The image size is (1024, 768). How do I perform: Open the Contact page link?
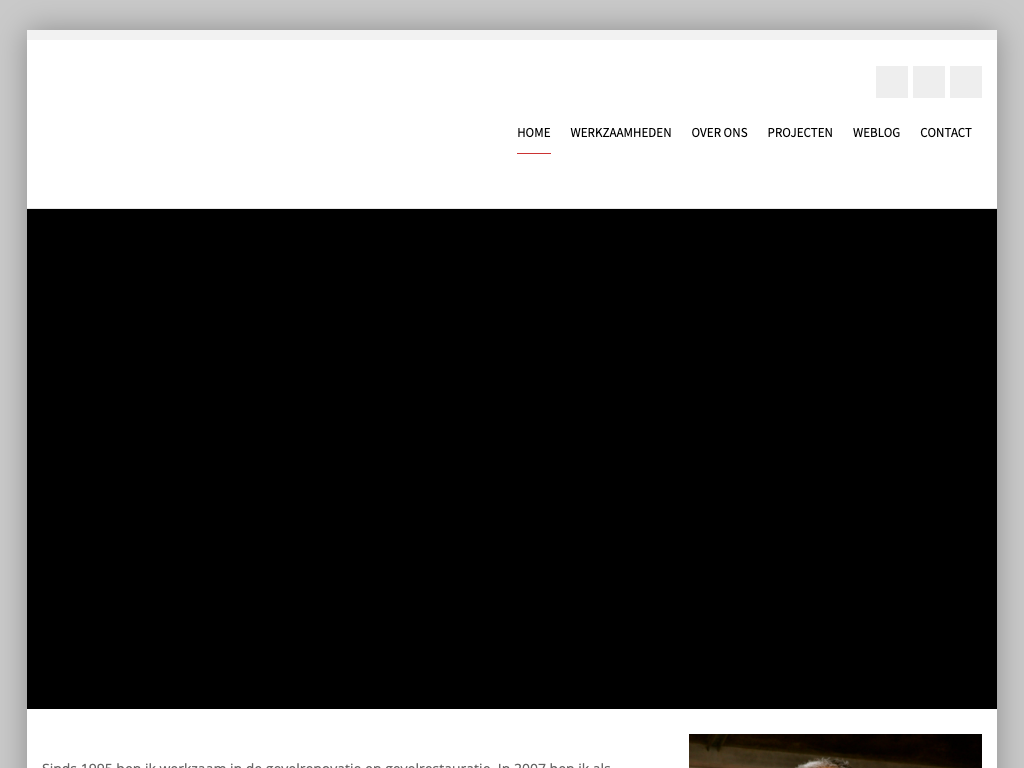coord(945,133)
